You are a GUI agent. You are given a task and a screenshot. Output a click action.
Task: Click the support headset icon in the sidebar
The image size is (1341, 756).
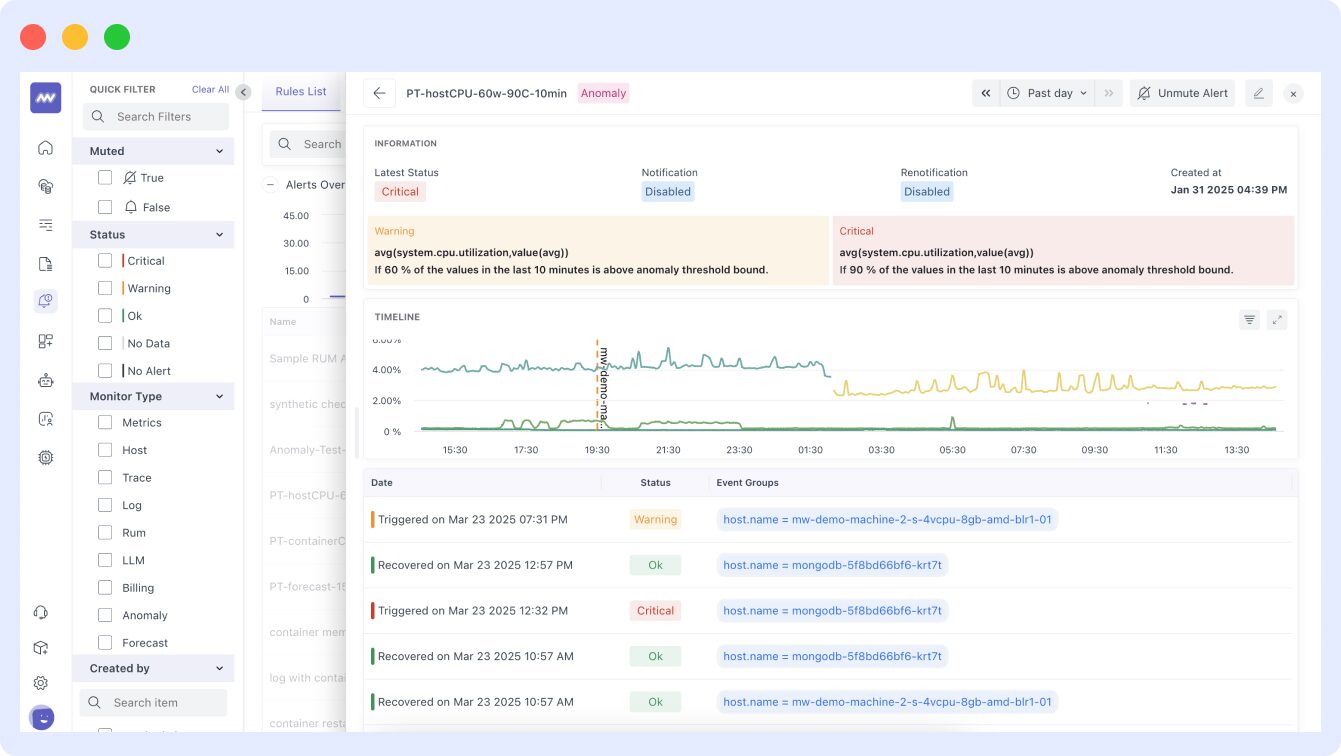[40, 611]
